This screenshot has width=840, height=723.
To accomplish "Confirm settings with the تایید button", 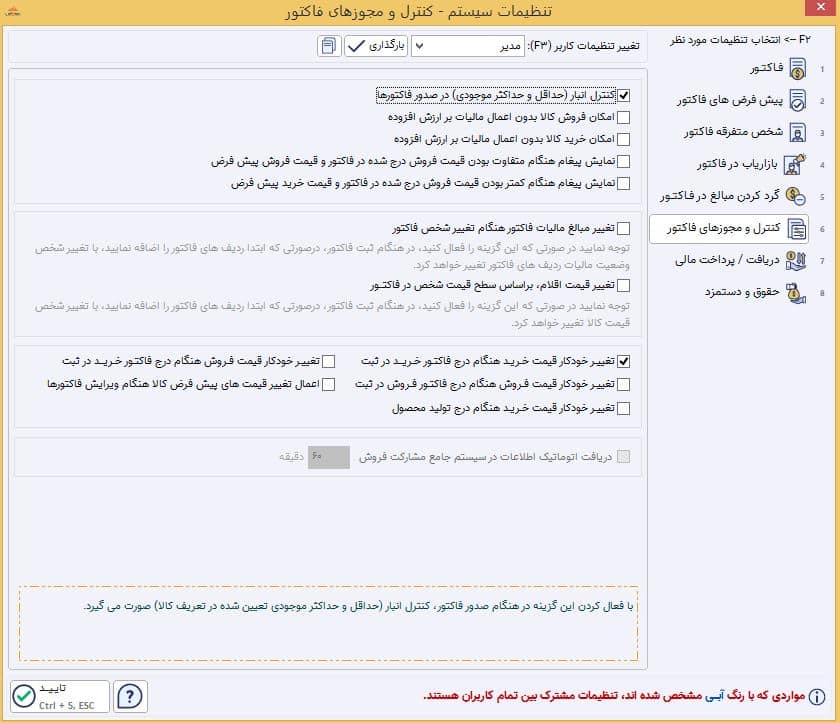I will (x=59, y=696).
